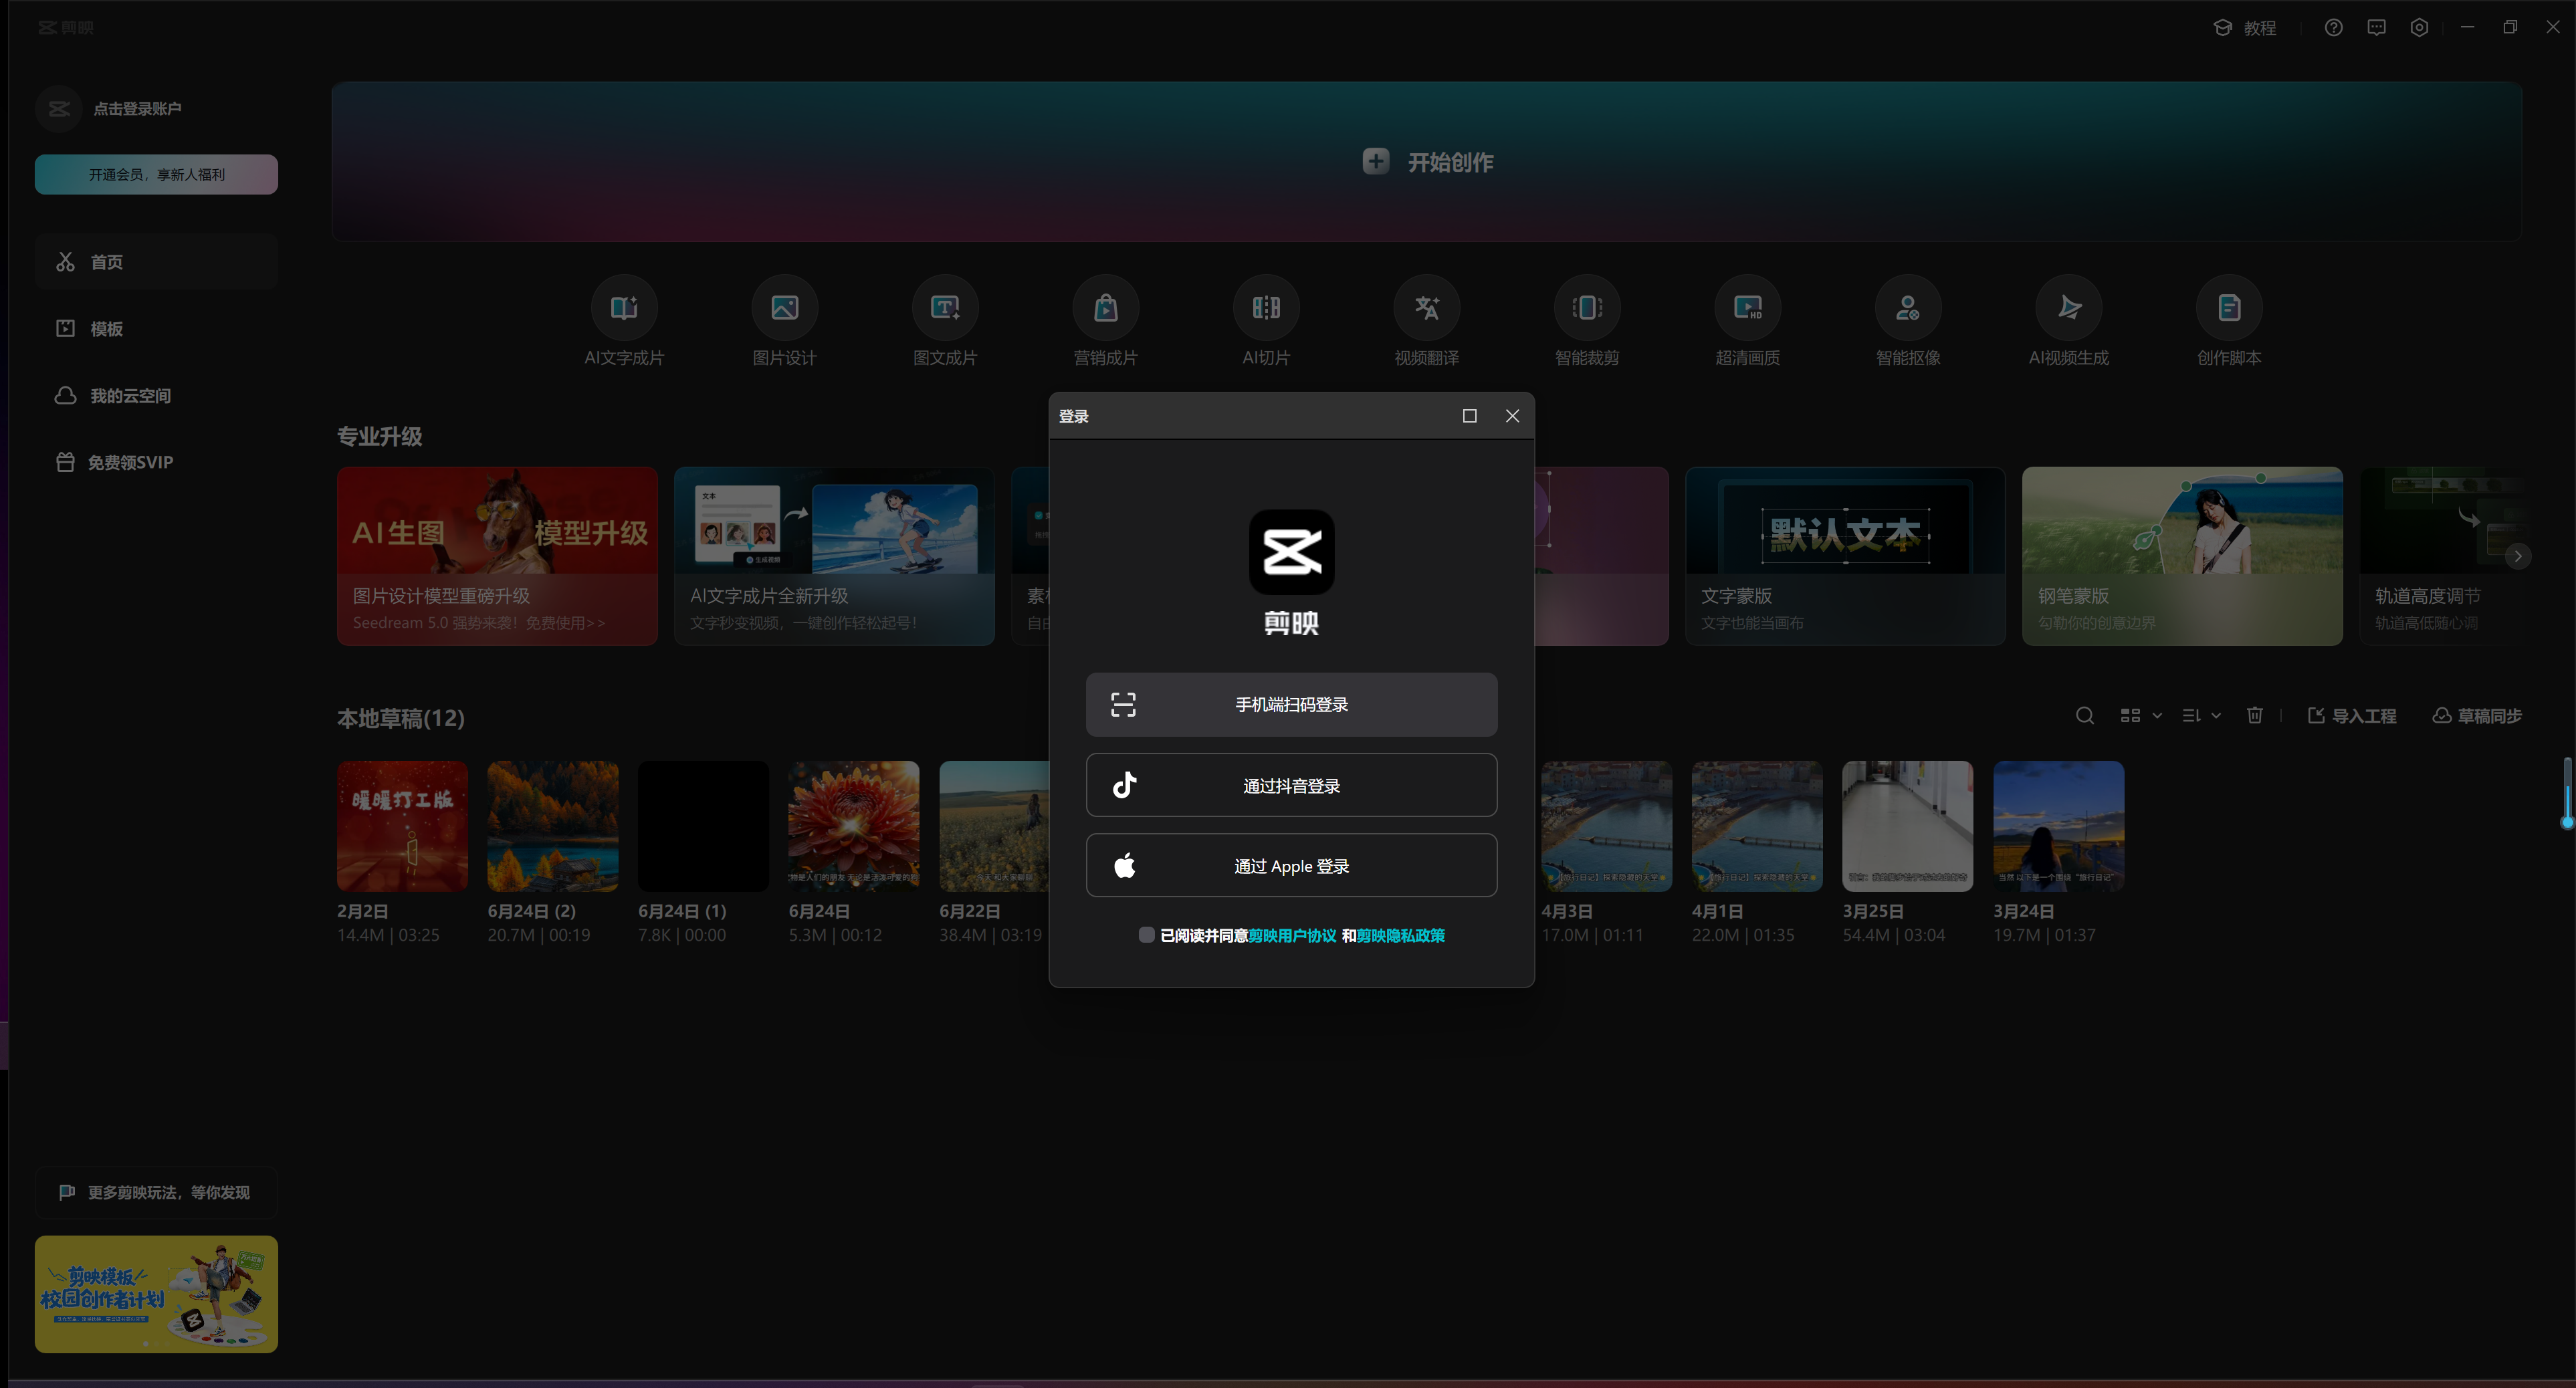The image size is (2576, 1388).
Task: Open the 智能抠像 smart cutout icon
Action: click(x=1908, y=308)
